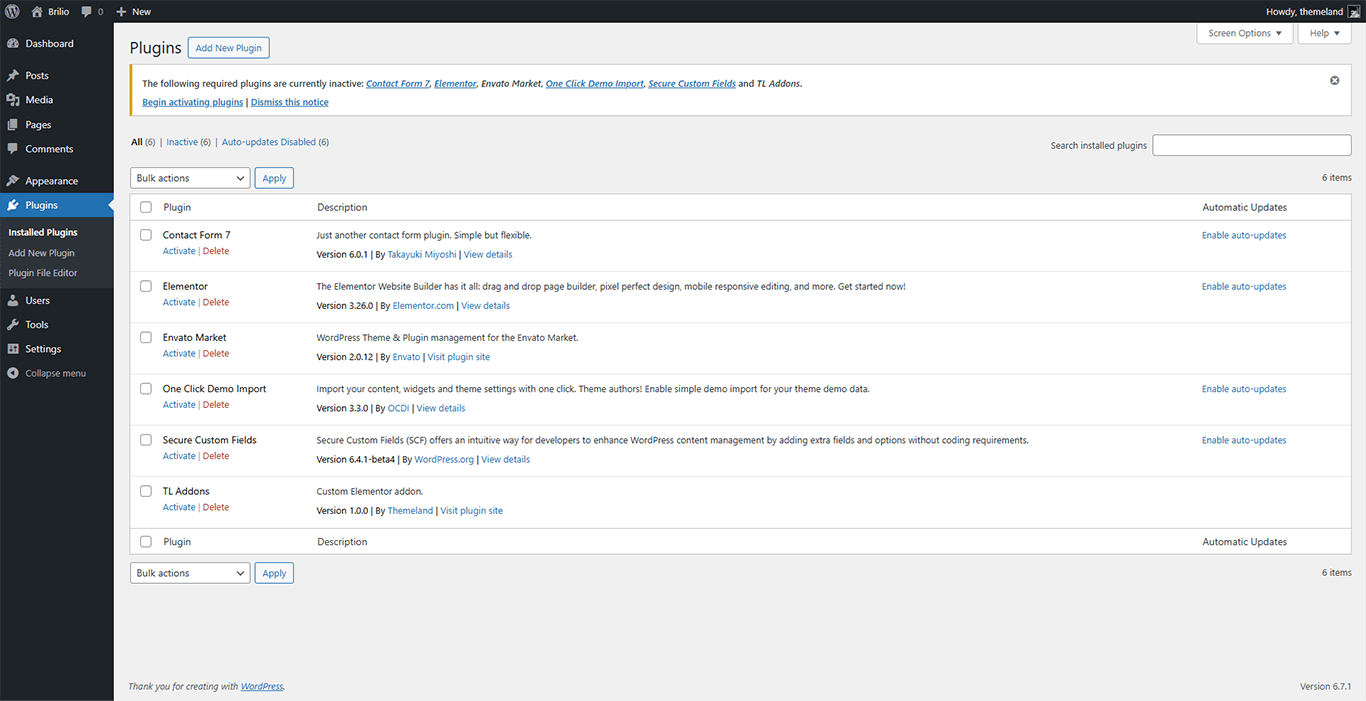Activate the TL Addons plugin

pyautogui.click(x=179, y=507)
